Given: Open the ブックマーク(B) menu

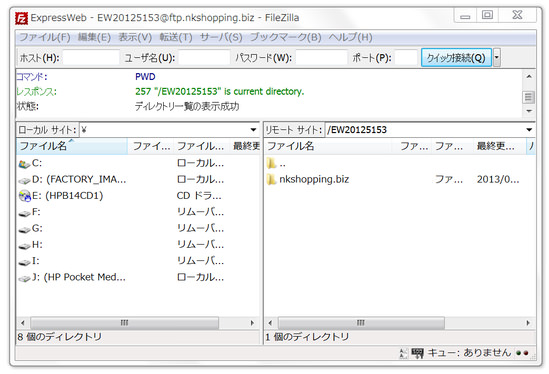Looking at the screenshot, I should (x=285, y=37).
